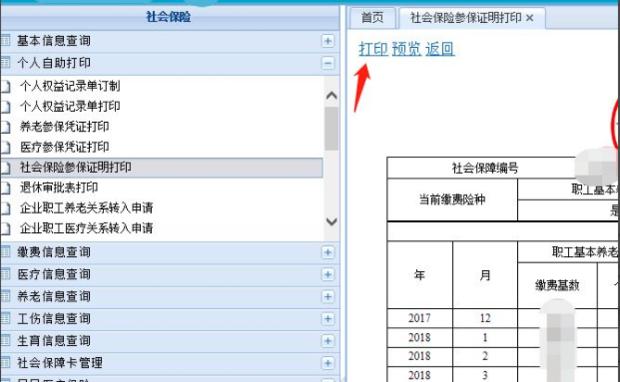Collapse the 个人自助打印 section
This screenshot has height=382, width=620.
tap(328, 63)
